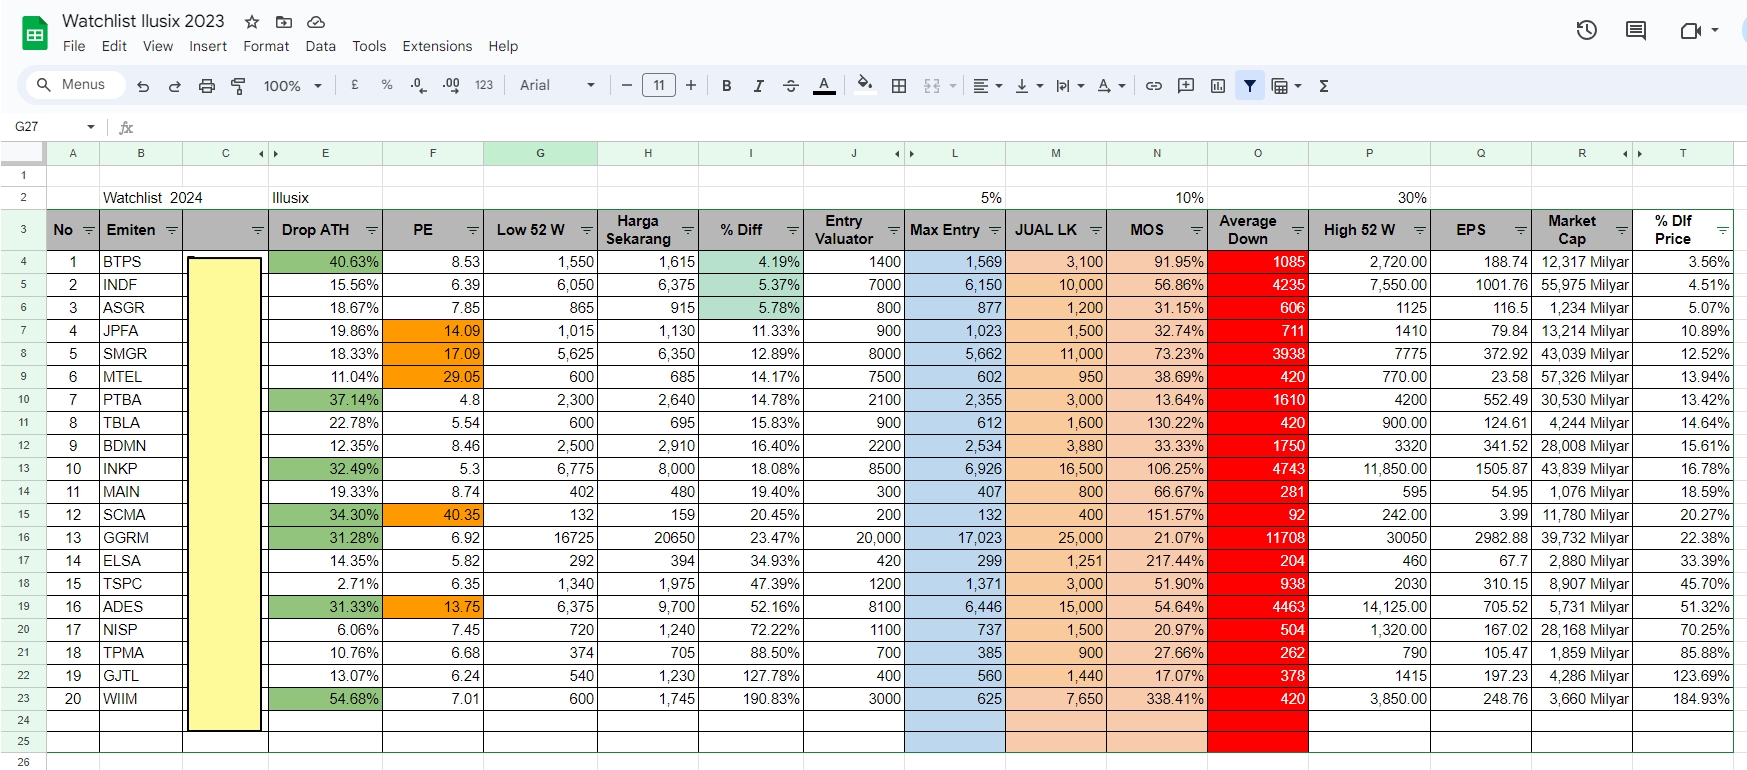This screenshot has height=770, width=1747.
Task: Open the functions sigma menu
Action: (x=1324, y=86)
